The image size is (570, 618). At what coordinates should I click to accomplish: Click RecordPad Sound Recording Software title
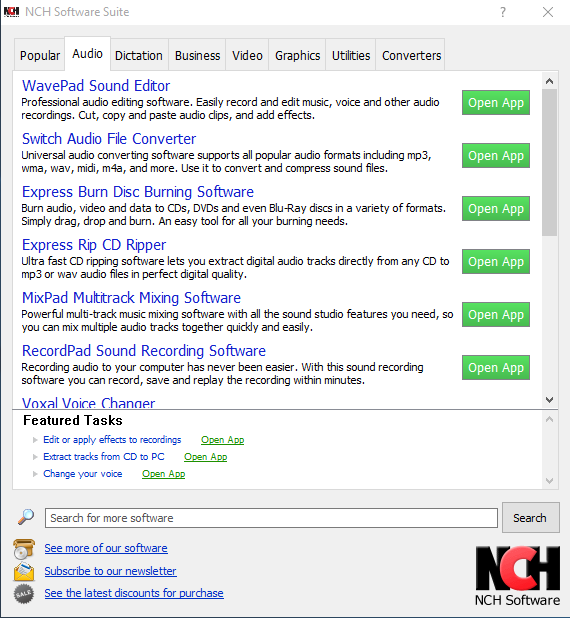point(143,351)
